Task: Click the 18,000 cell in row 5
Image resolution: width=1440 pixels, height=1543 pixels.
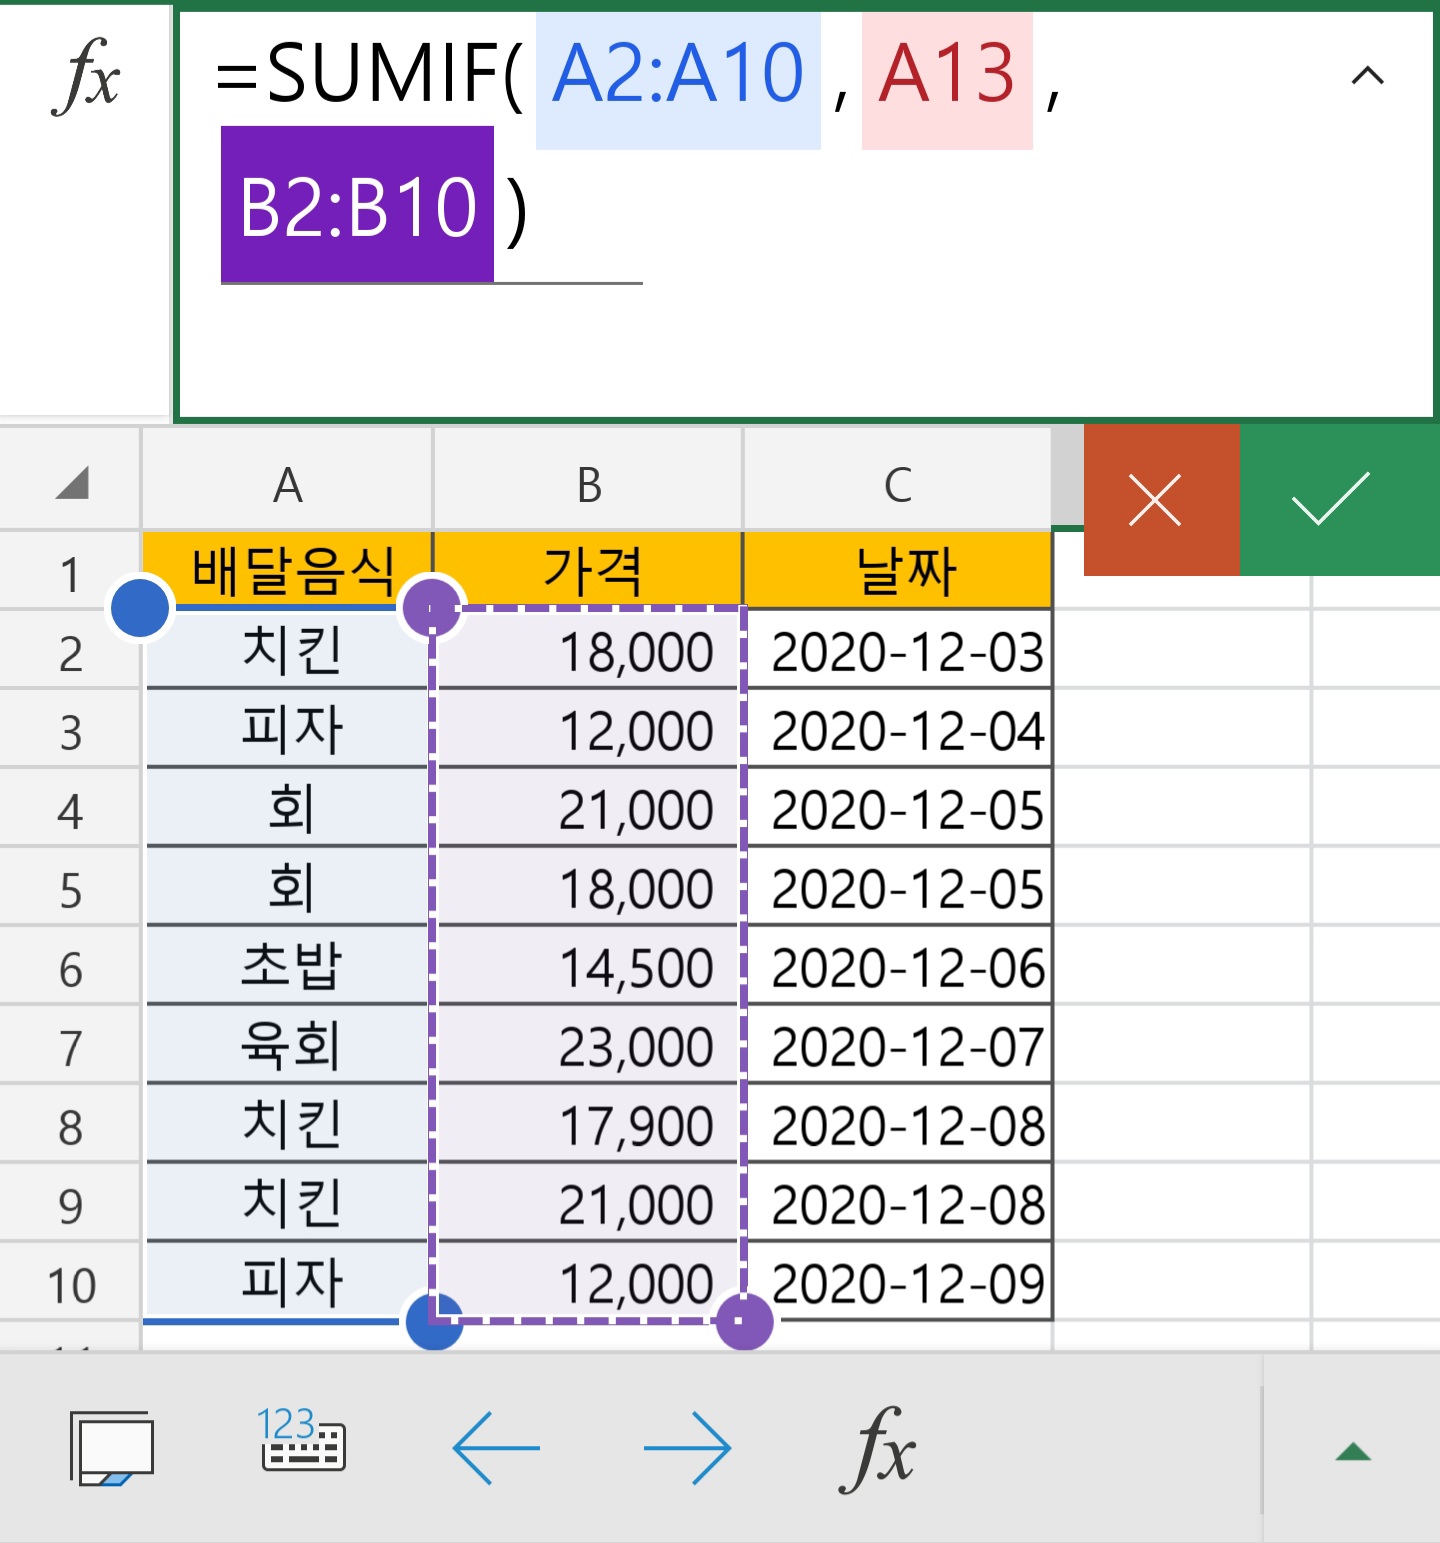Action: click(x=589, y=887)
